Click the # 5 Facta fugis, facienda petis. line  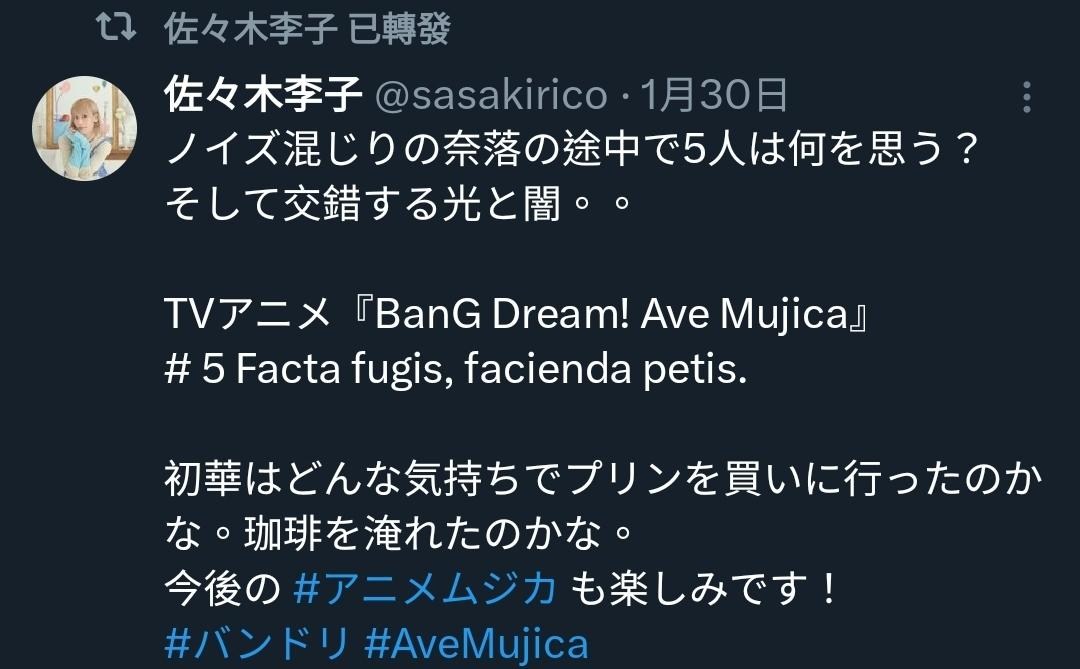(x=456, y=369)
